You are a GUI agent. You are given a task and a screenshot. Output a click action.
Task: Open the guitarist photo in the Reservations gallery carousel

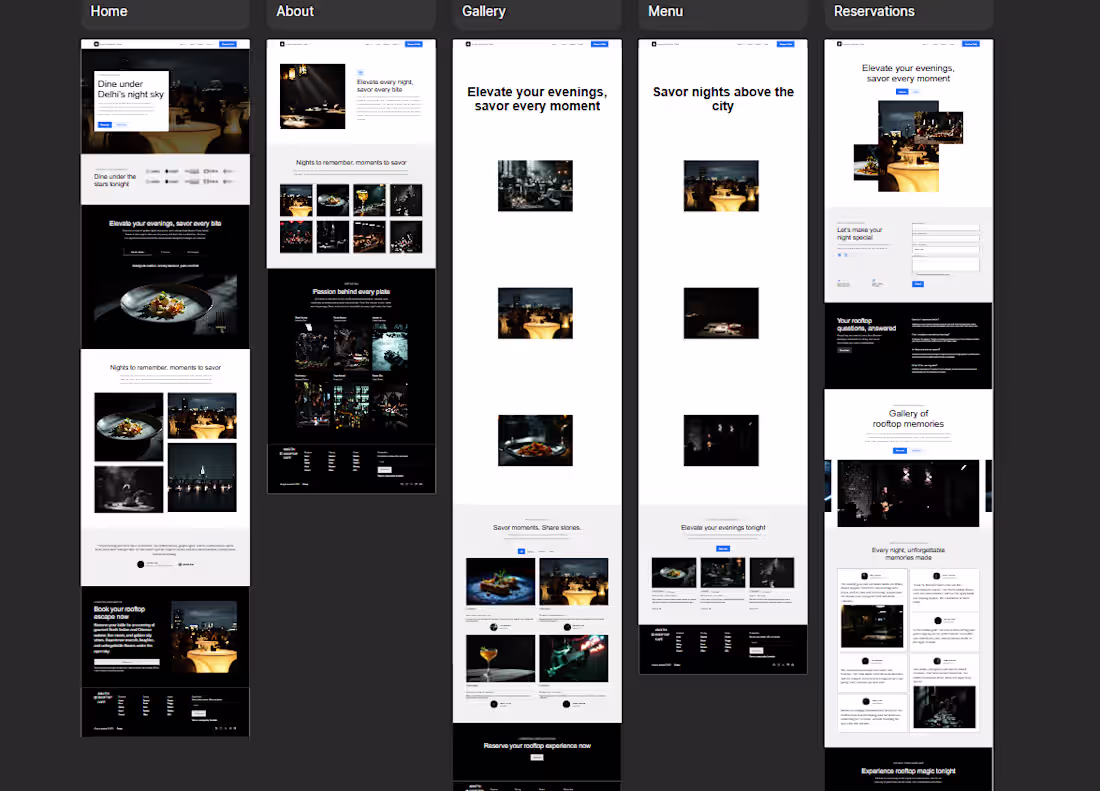click(908, 494)
